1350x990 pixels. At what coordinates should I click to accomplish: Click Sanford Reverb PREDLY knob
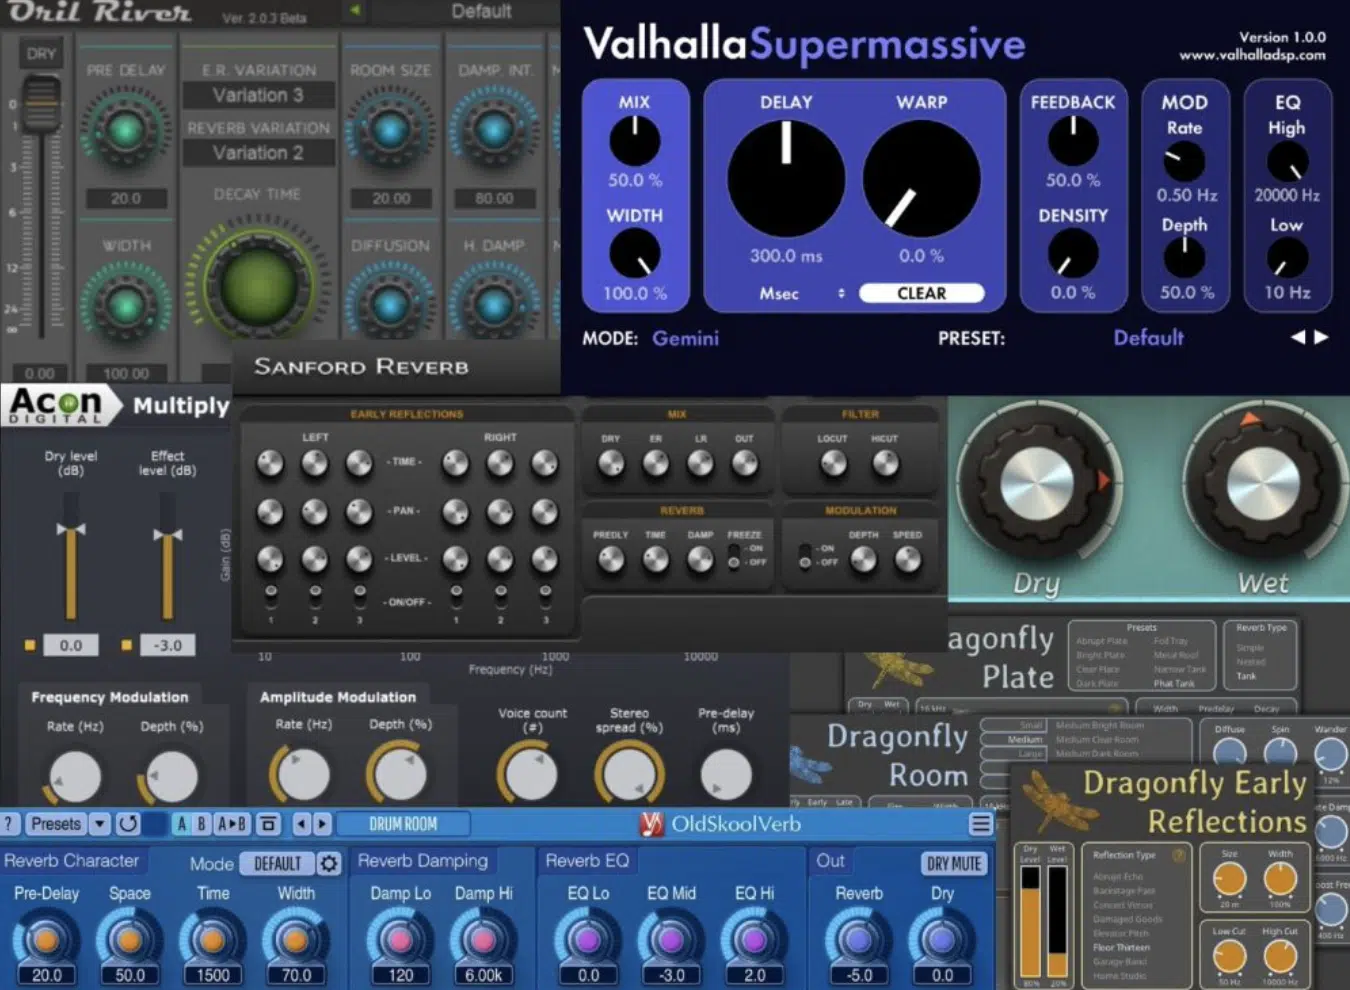[610, 561]
